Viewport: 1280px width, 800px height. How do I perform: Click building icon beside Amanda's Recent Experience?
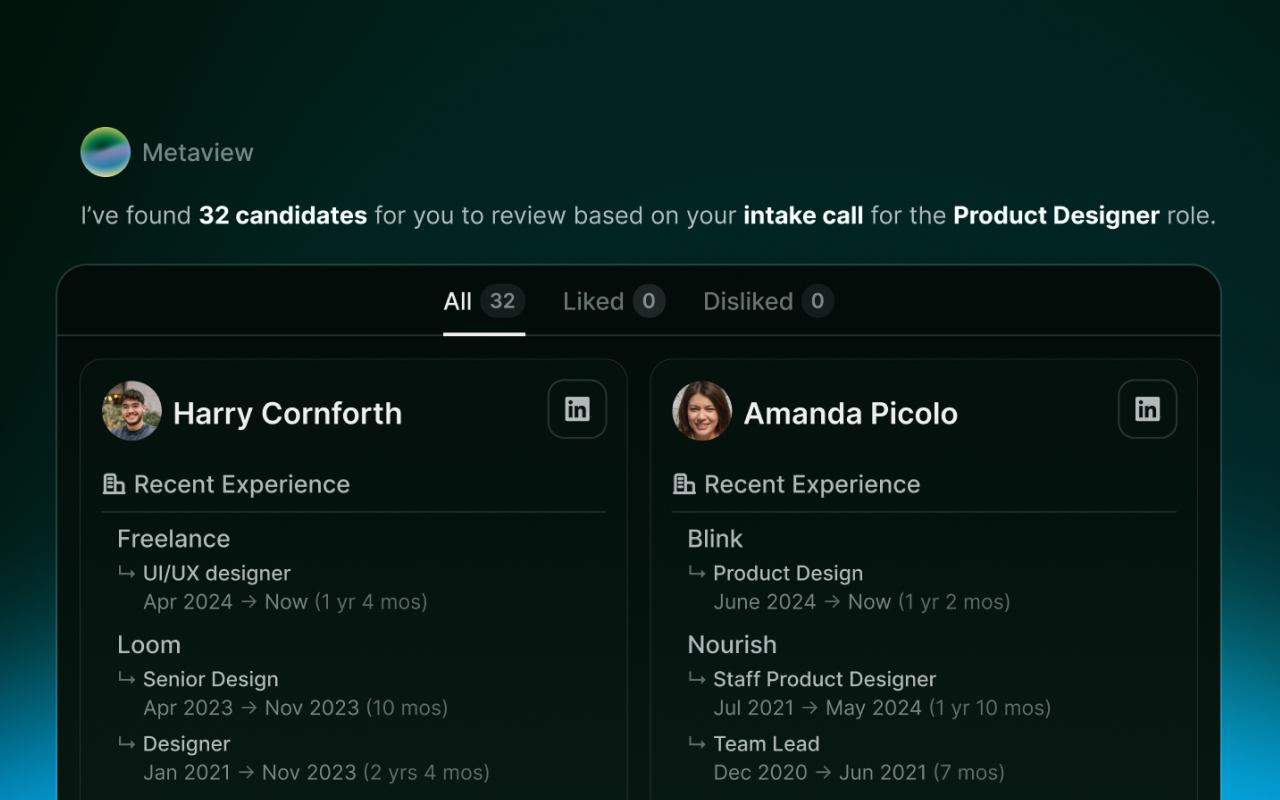(x=684, y=485)
